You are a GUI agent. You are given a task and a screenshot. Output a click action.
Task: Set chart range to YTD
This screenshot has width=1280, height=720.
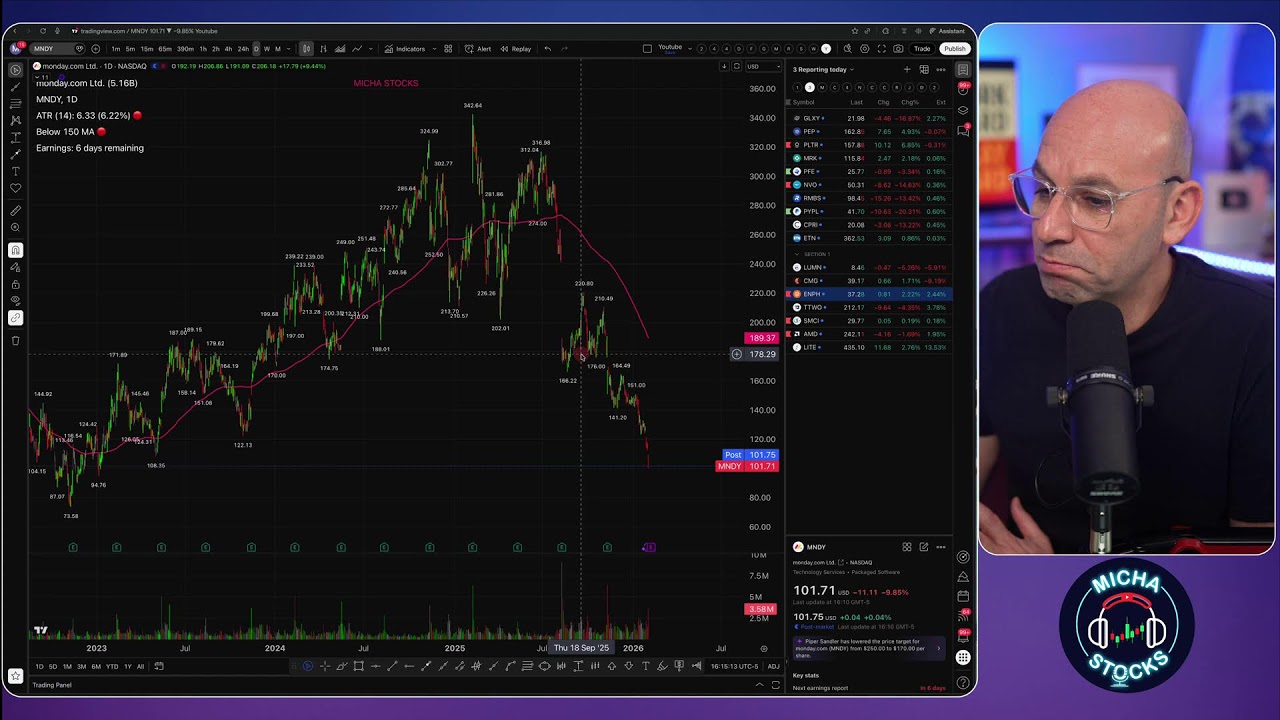(111, 666)
